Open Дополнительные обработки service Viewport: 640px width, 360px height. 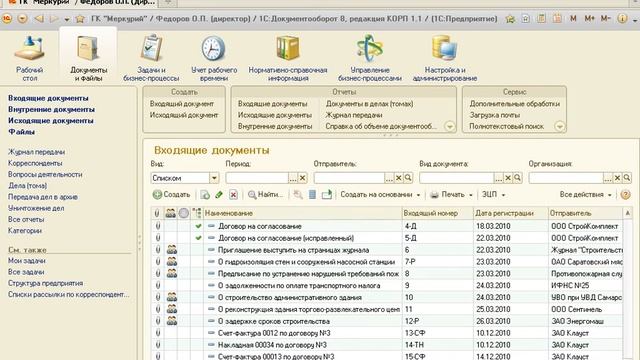click(x=514, y=104)
